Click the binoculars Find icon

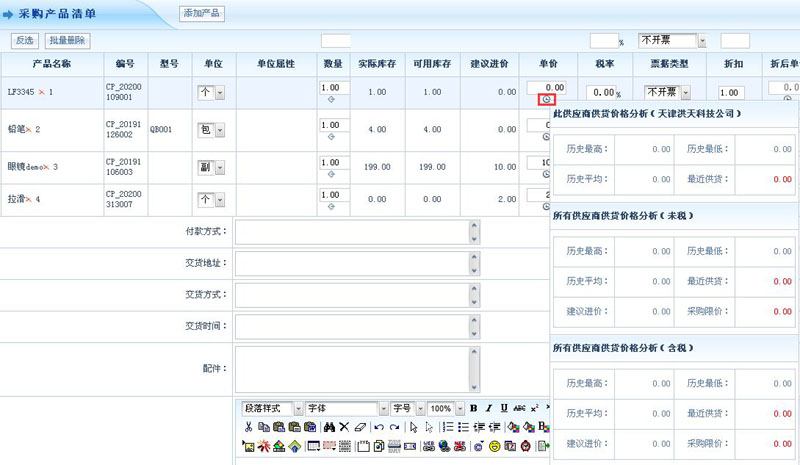[x=328, y=427]
